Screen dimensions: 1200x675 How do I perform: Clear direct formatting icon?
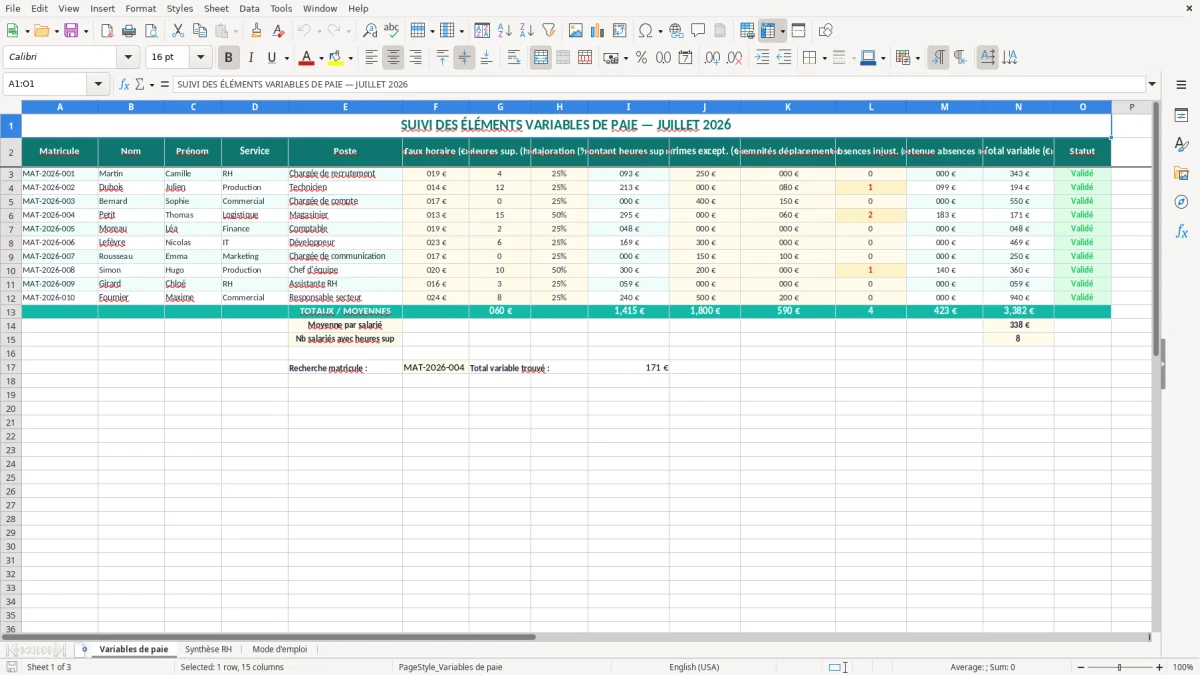click(x=279, y=31)
